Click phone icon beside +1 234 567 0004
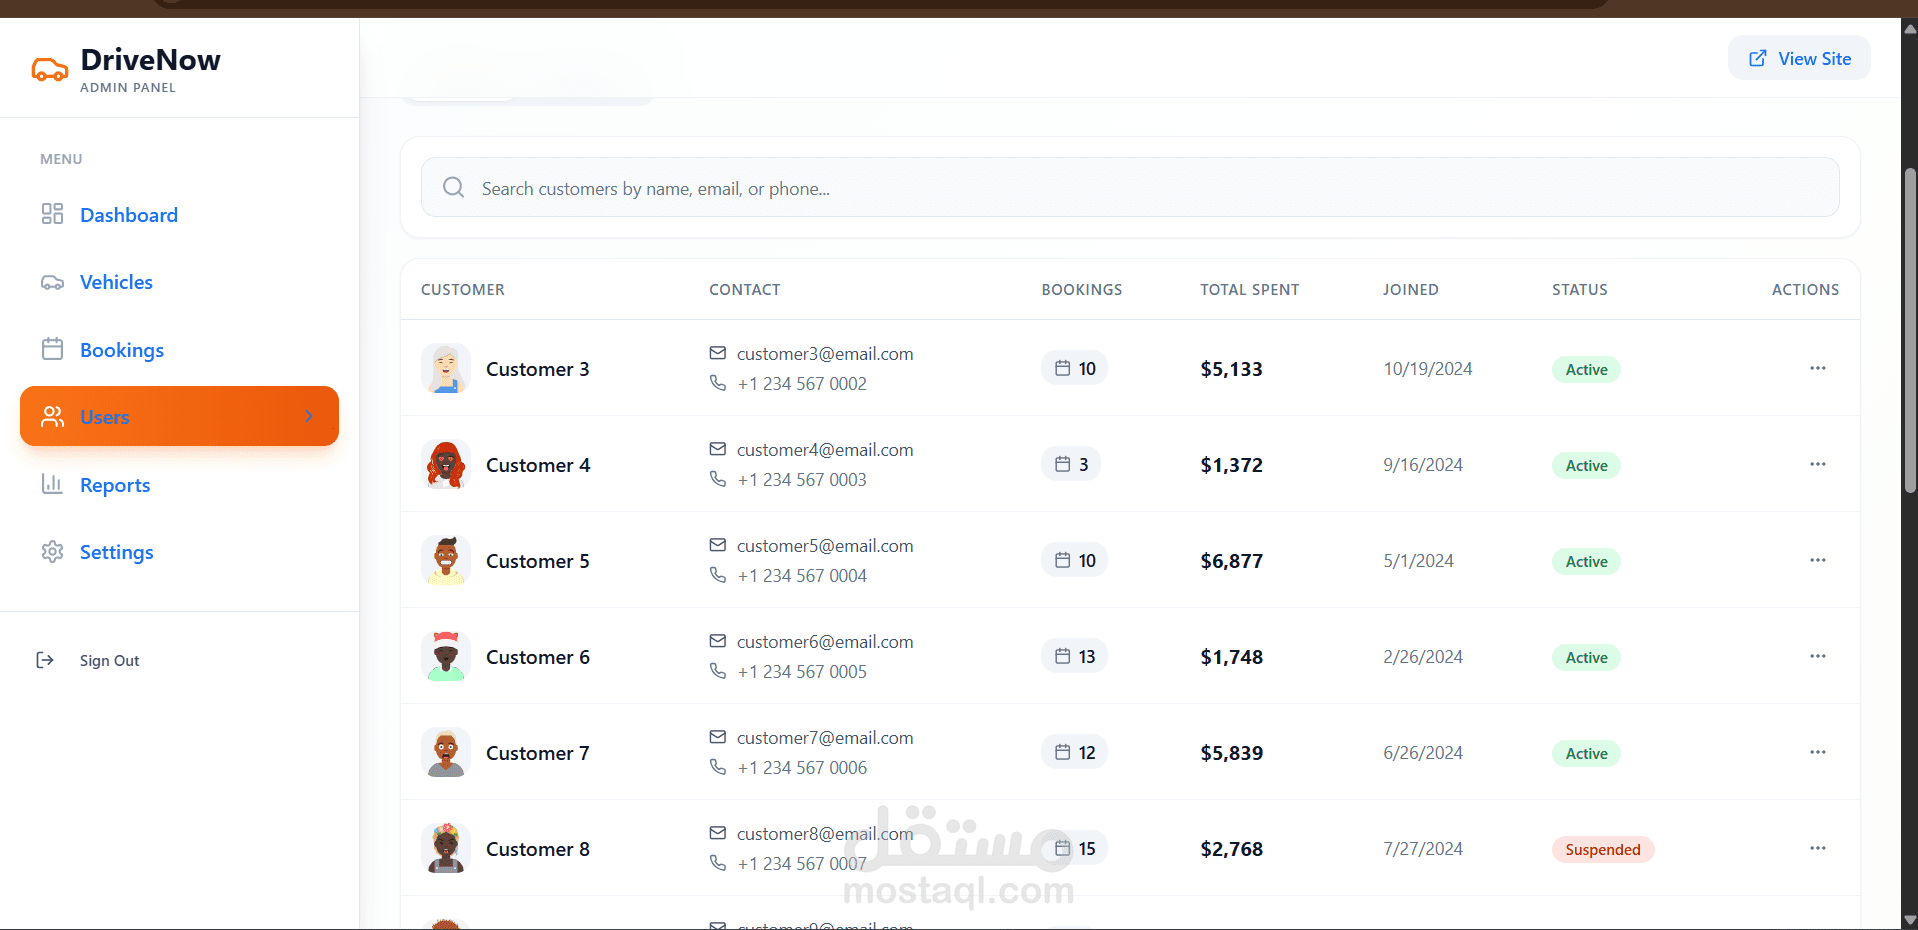The width and height of the screenshot is (1918, 930). point(717,575)
